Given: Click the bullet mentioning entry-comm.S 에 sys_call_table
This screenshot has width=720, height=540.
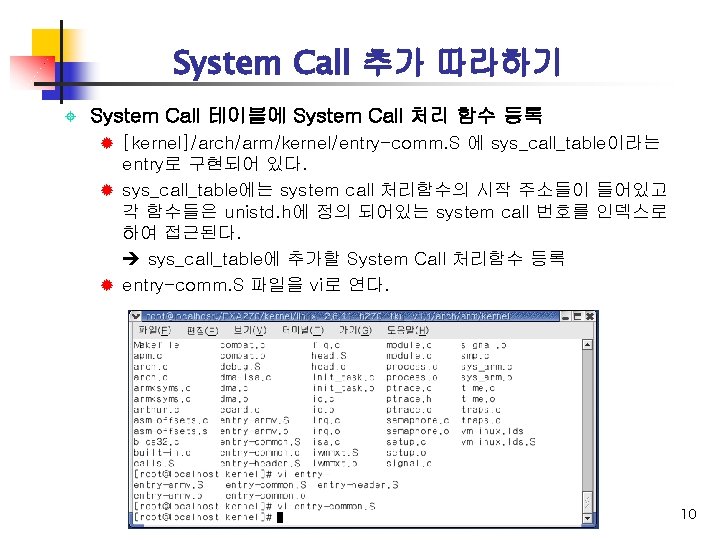Looking at the screenshot, I should (x=391, y=153).
